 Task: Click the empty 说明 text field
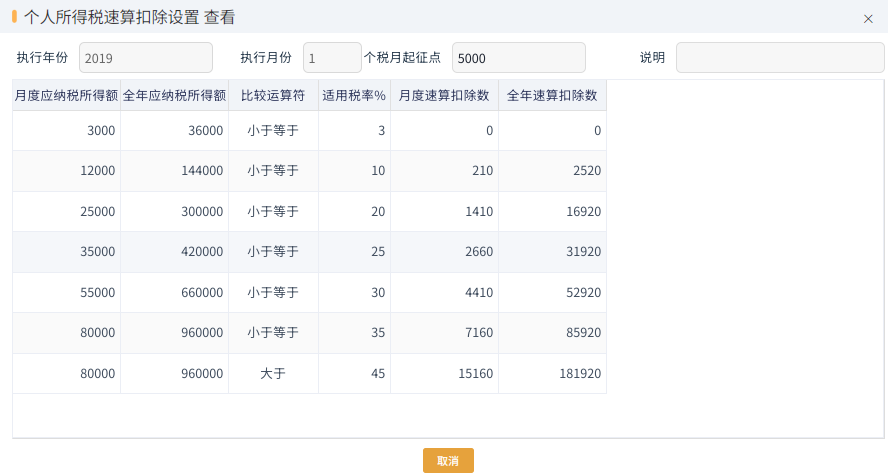tap(780, 58)
